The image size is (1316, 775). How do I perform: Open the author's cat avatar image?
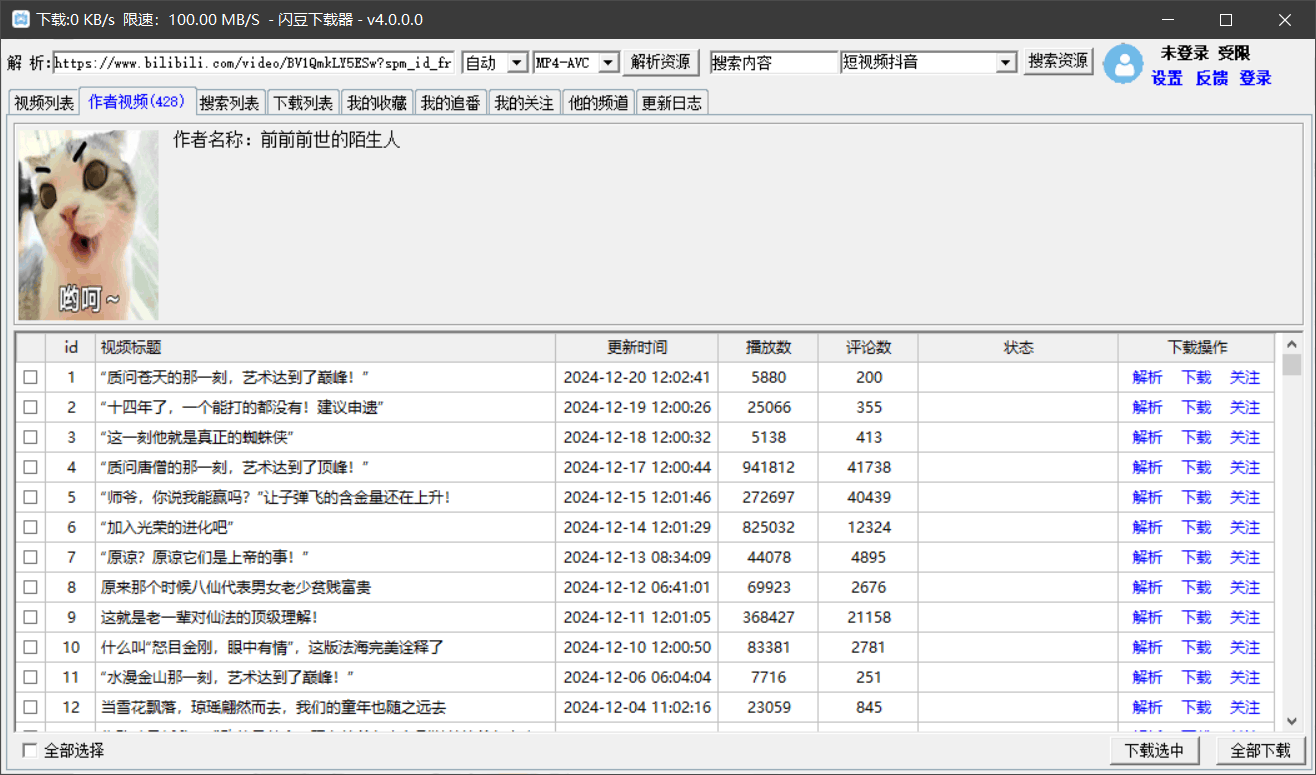88,225
